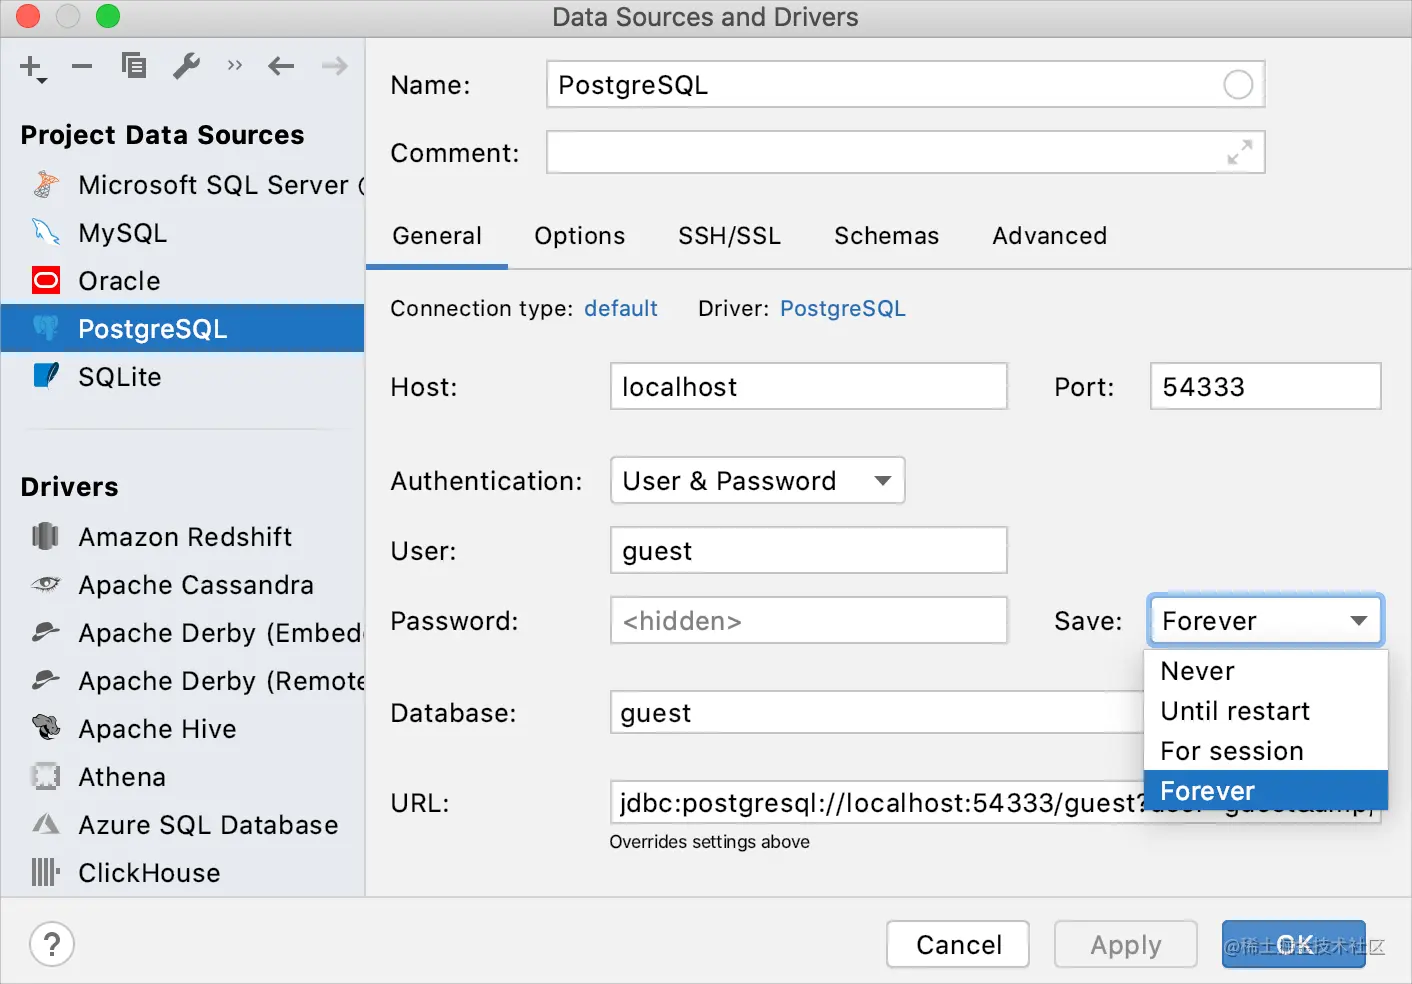Click the Port field 54333
This screenshot has width=1412, height=984.
click(1266, 387)
